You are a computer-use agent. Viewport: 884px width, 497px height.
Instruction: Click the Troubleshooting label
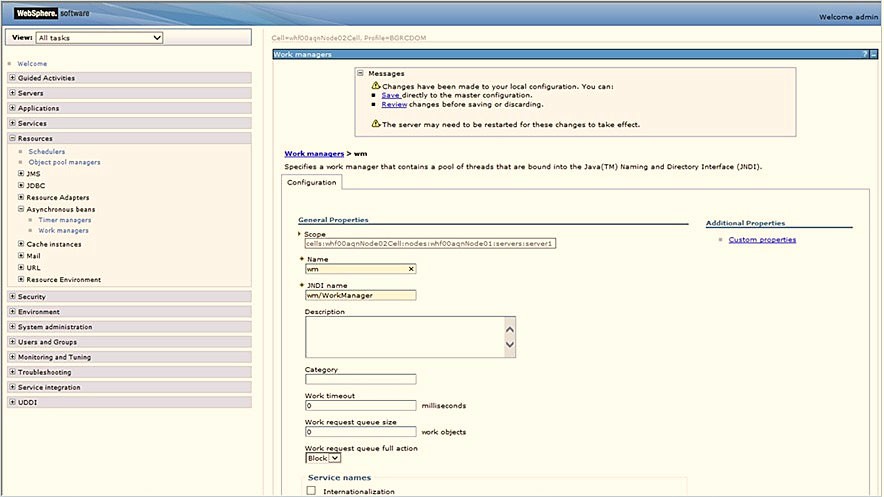[45, 372]
